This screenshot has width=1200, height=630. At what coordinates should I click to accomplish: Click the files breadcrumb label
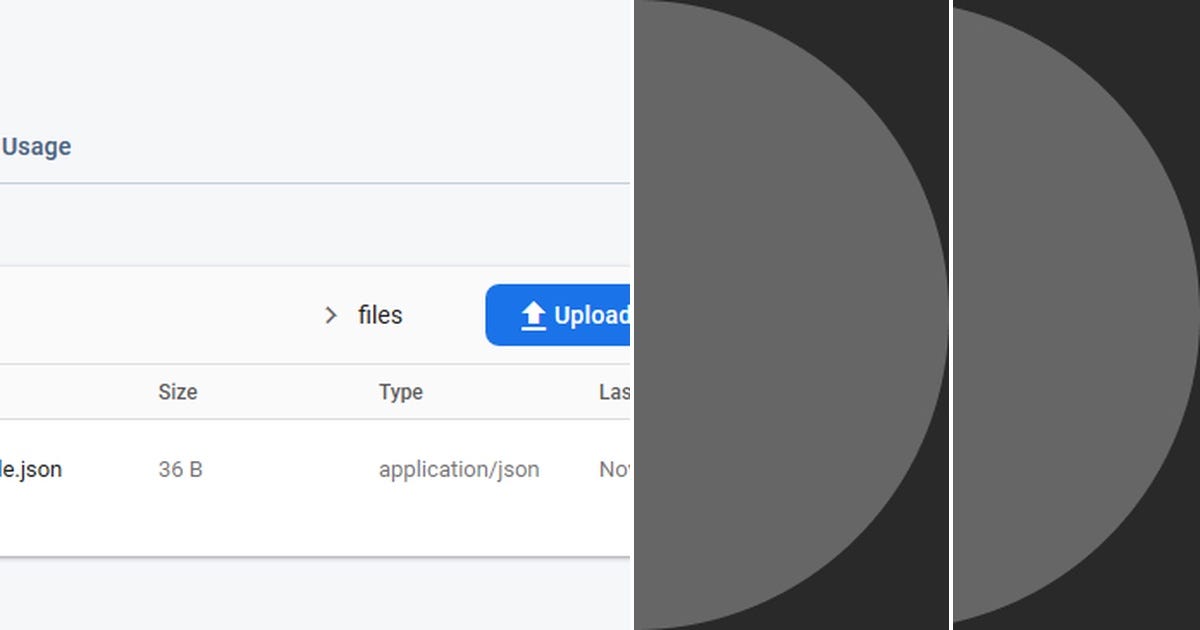(379, 315)
